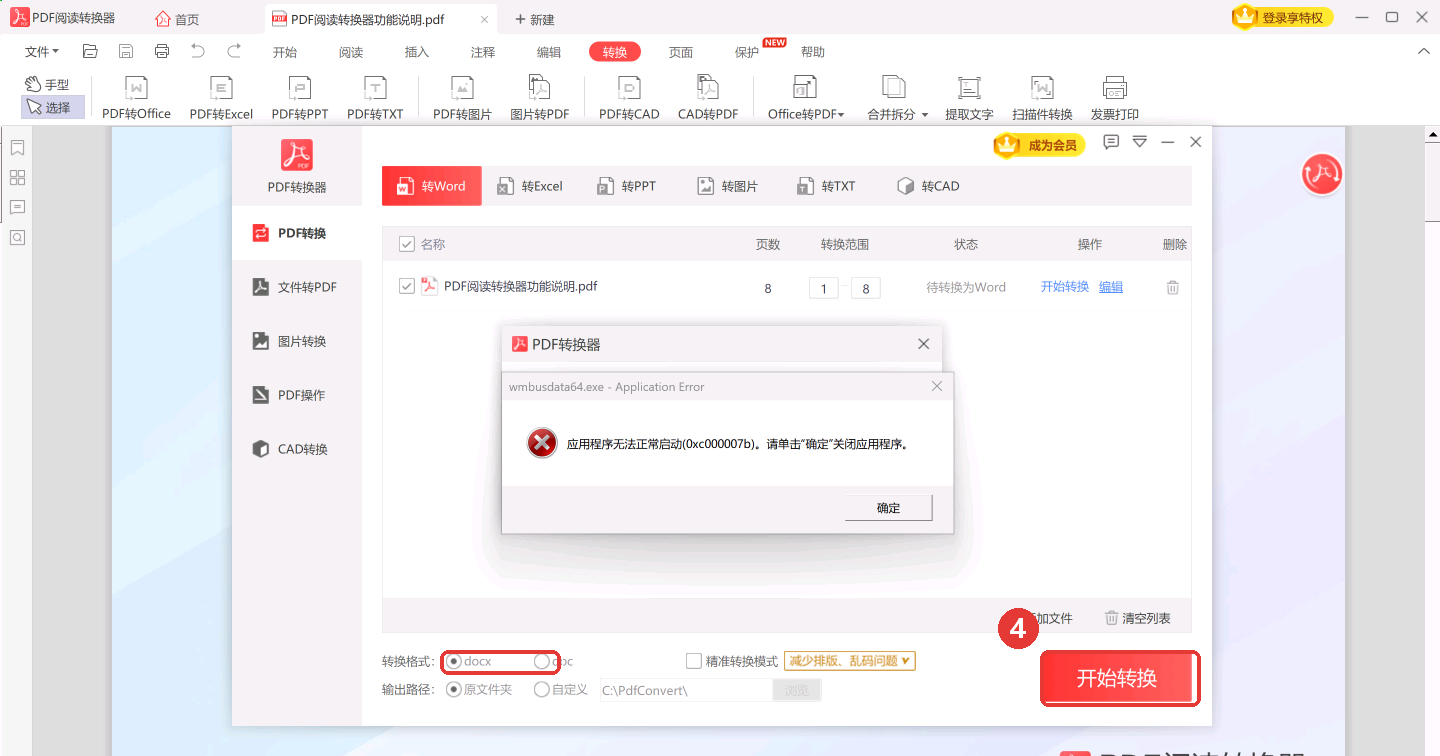Toggle the 名称 select-all checkbox
The height and width of the screenshot is (756, 1440).
(407, 244)
